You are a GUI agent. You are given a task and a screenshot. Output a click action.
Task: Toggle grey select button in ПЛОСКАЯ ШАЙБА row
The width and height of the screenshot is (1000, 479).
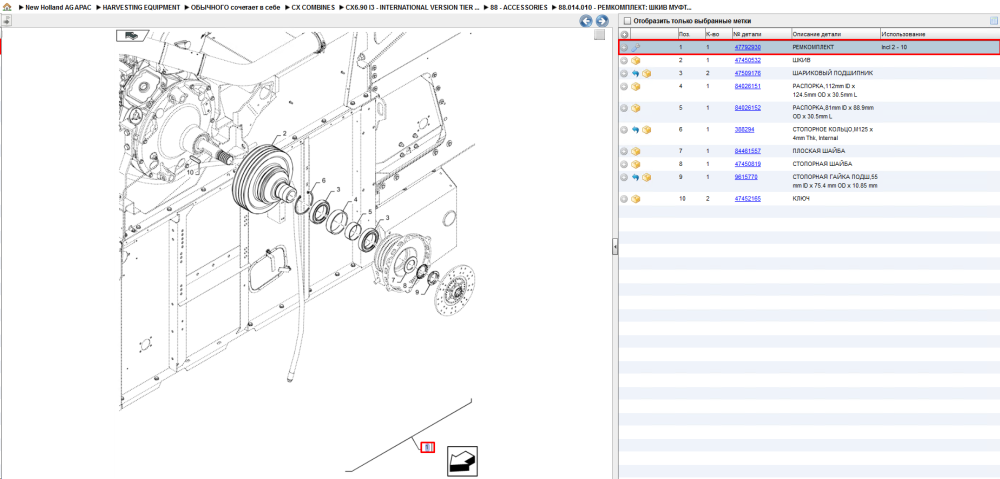click(625, 152)
